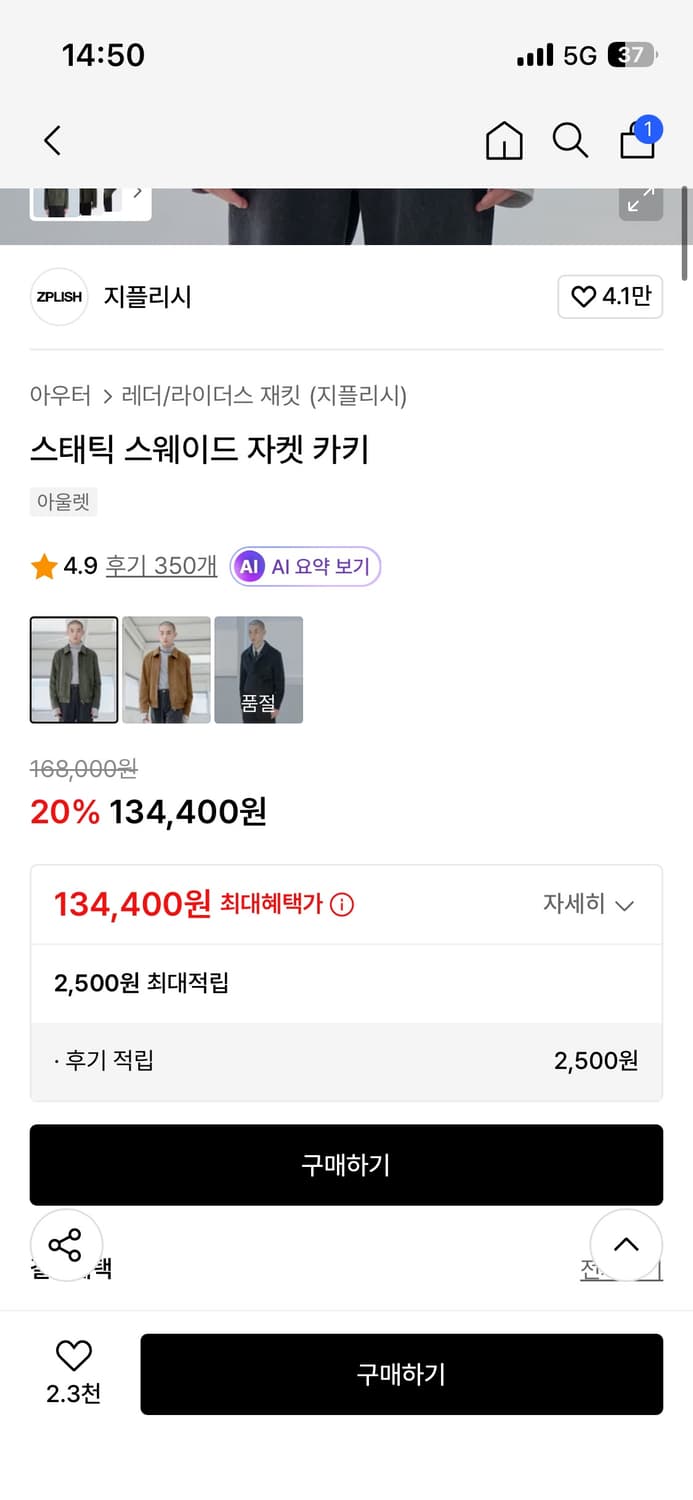The width and height of the screenshot is (693, 1500).
Task: Tap the heart icon next to 4.1만
Action: [583, 297]
